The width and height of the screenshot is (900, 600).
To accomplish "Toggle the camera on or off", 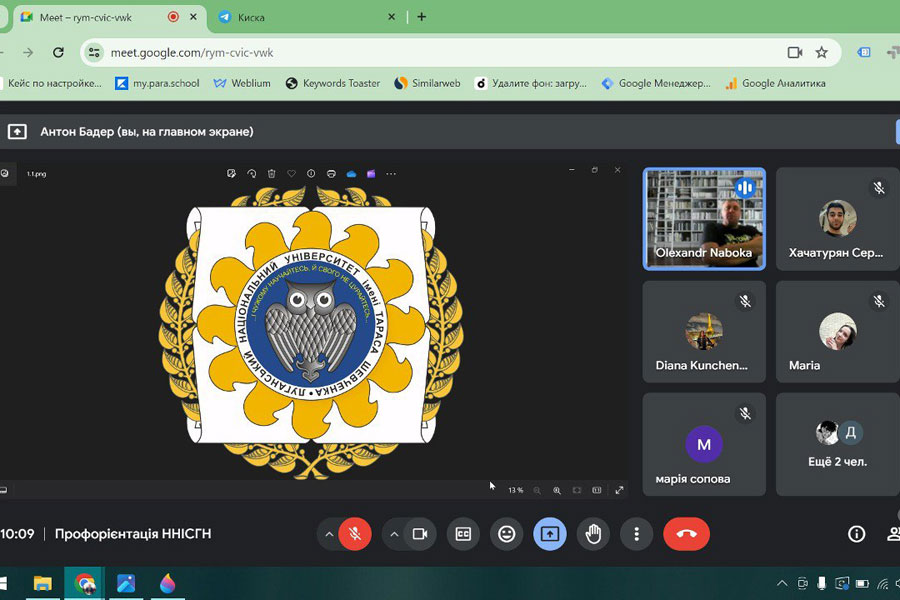I will [420, 534].
